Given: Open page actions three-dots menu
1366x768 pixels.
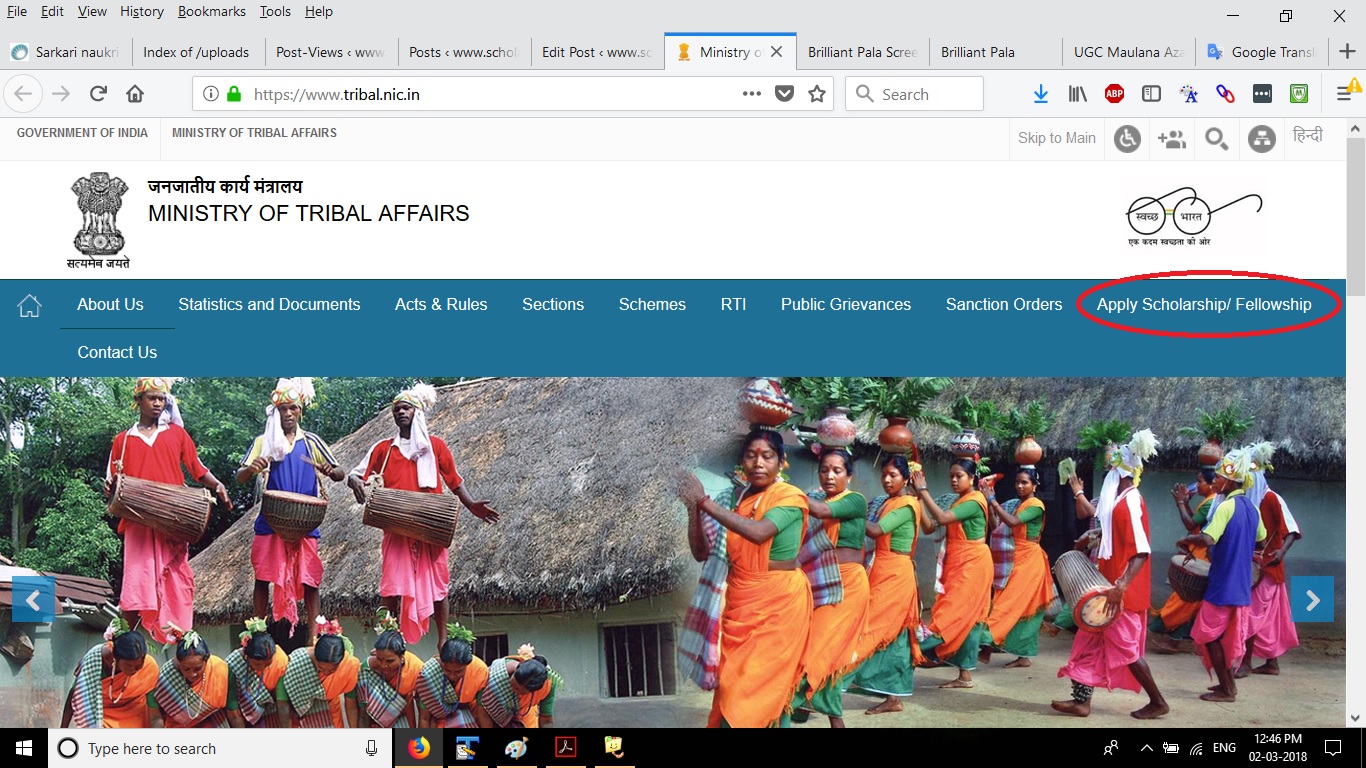Looking at the screenshot, I should 752,94.
